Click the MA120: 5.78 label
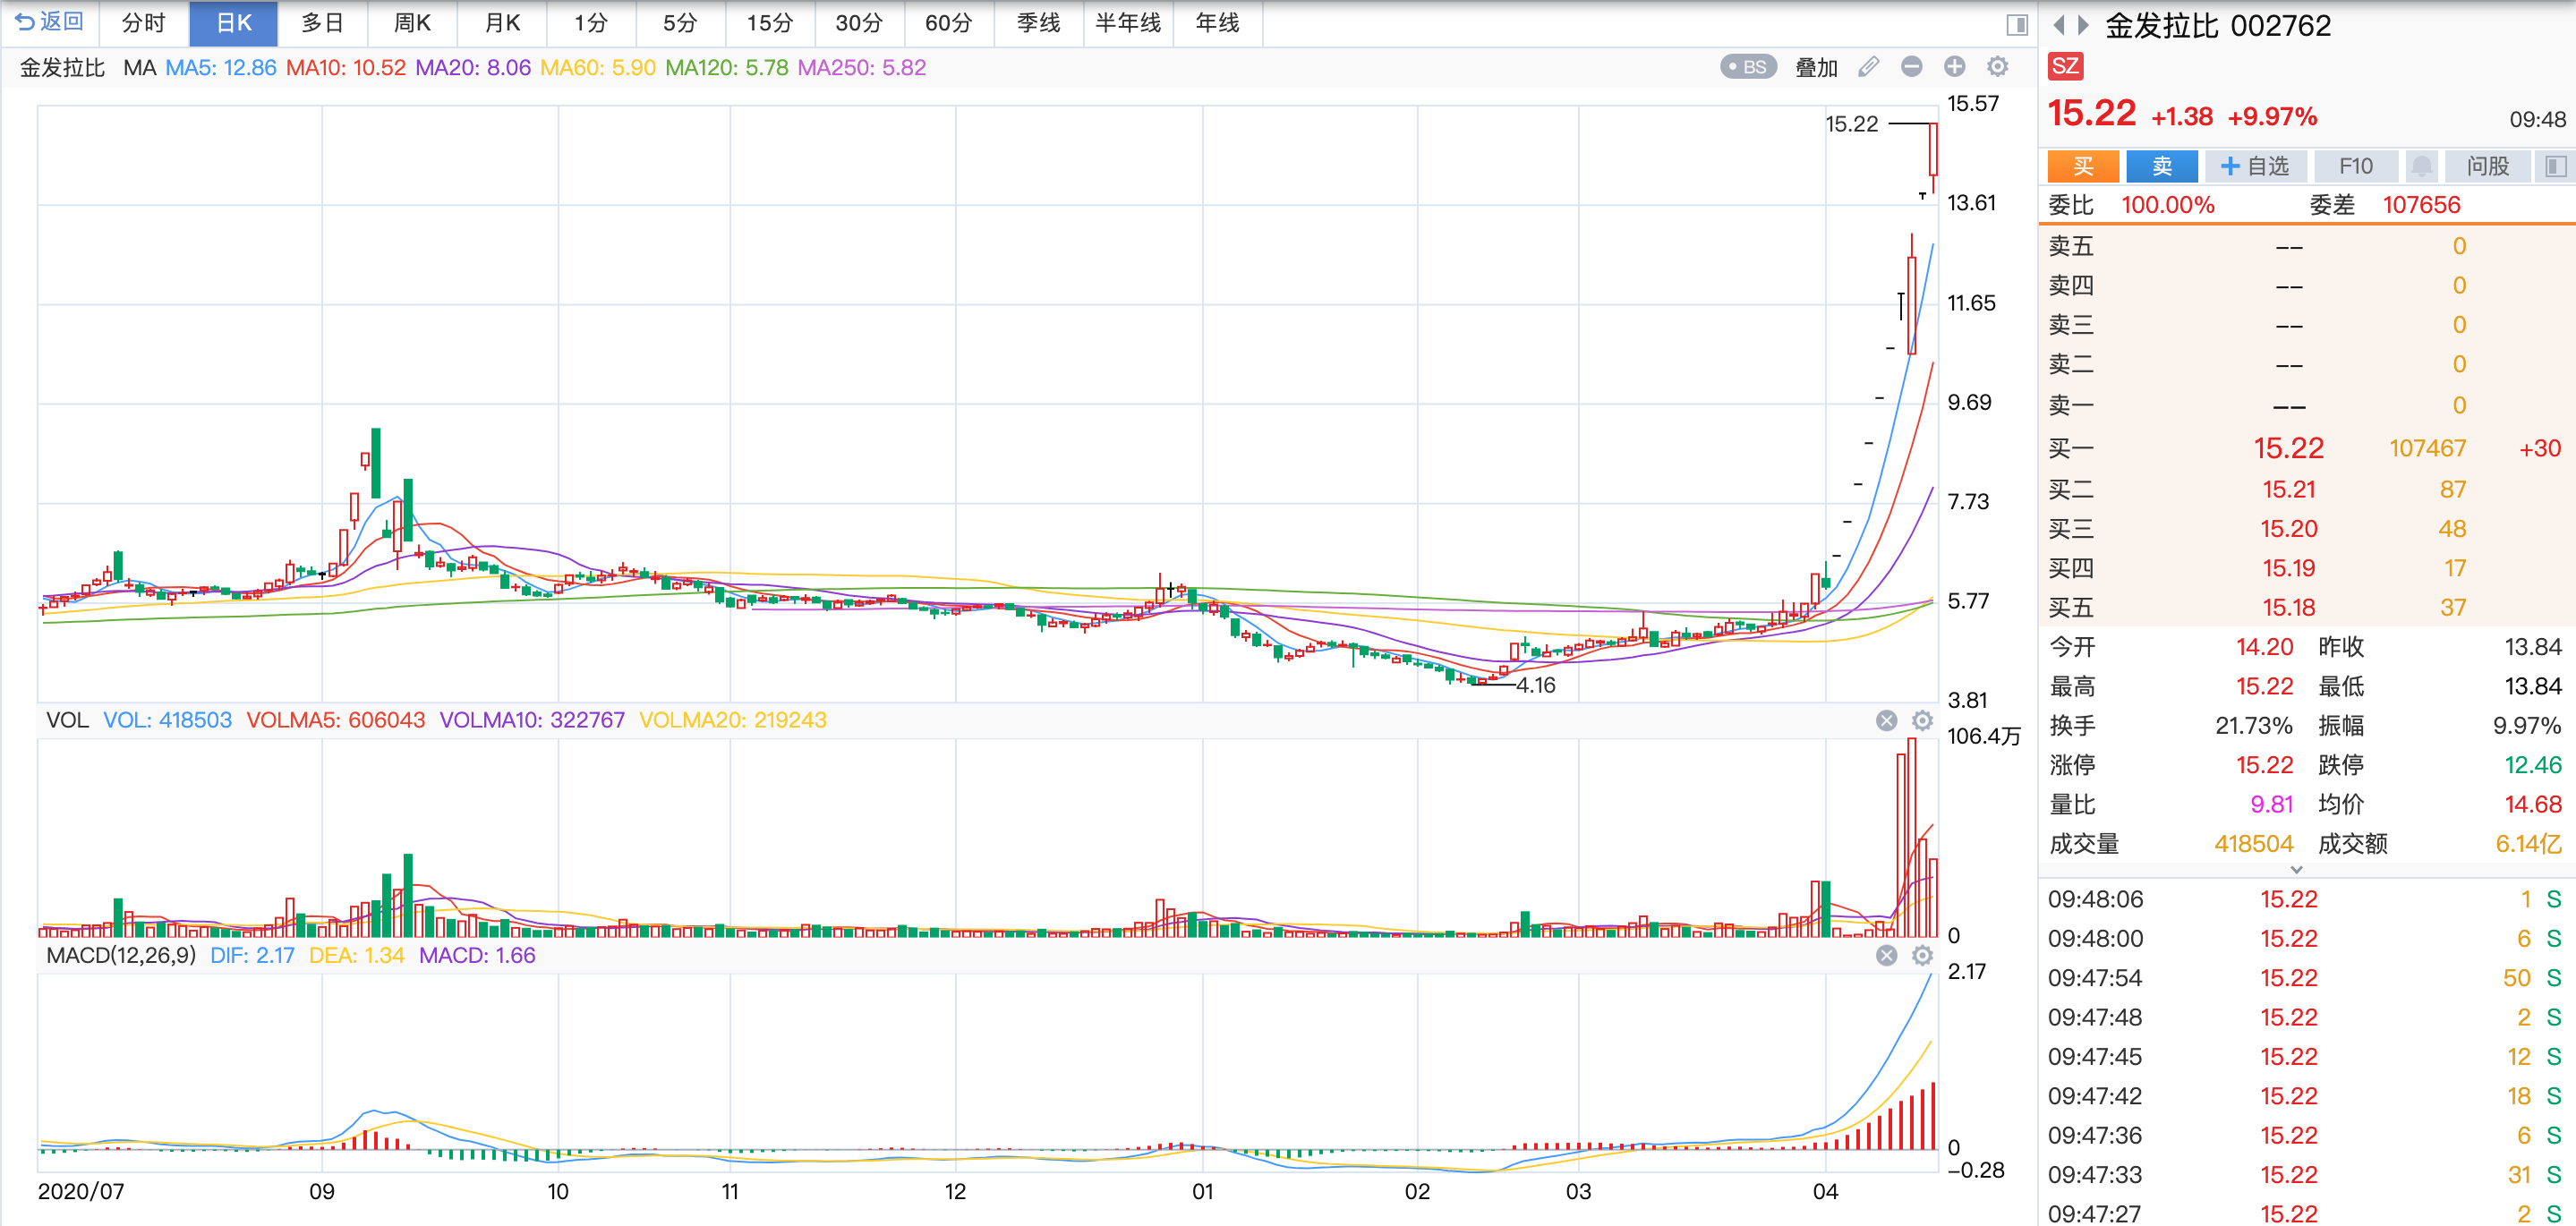The width and height of the screenshot is (2576, 1226). [727, 68]
